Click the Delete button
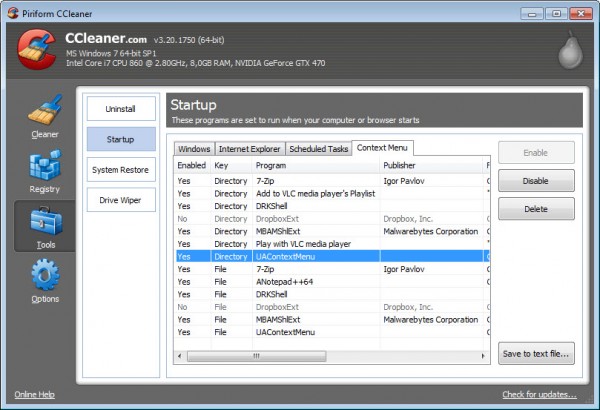 pyautogui.click(x=536, y=209)
